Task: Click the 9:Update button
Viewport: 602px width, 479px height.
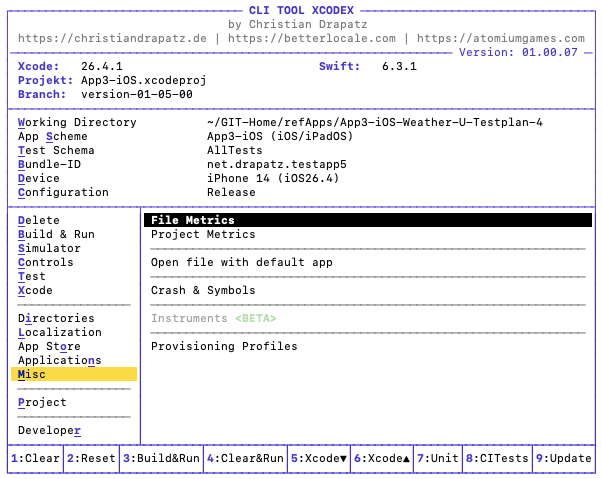Action: click(x=564, y=458)
